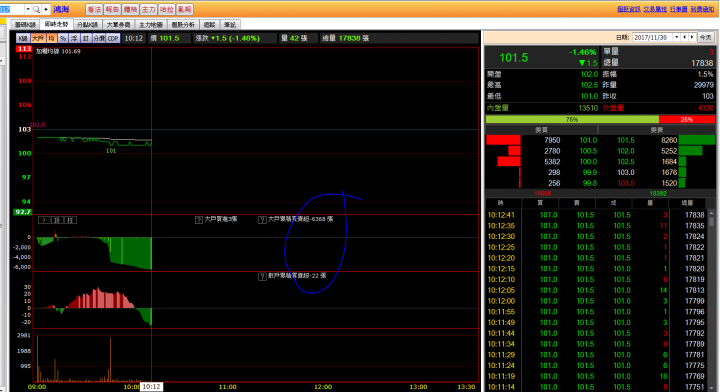Image resolution: width=720 pixels, height=392 pixels.
Task: Click the plus icon next to the search
Action: [45, 9]
